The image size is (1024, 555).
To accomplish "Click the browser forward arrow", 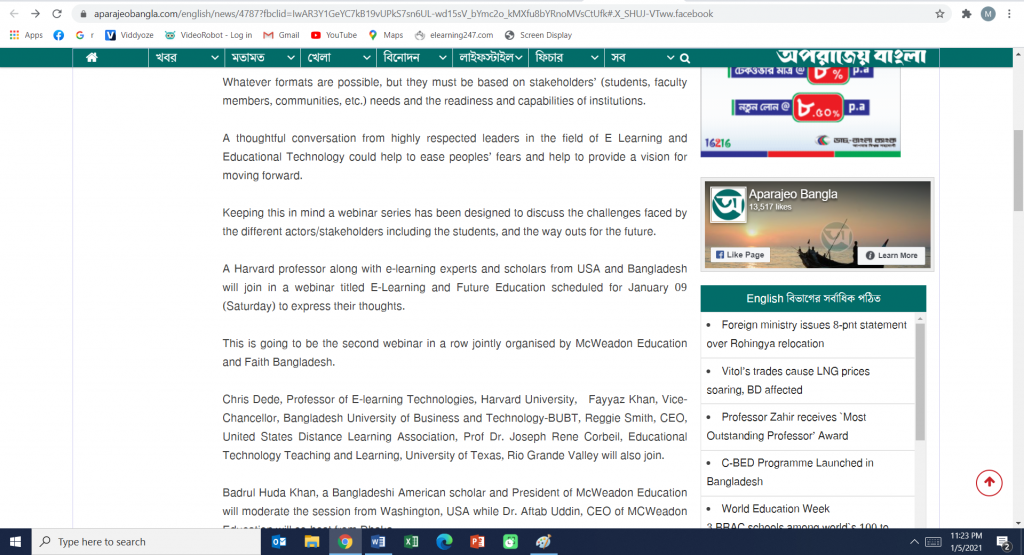I will click(x=35, y=14).
